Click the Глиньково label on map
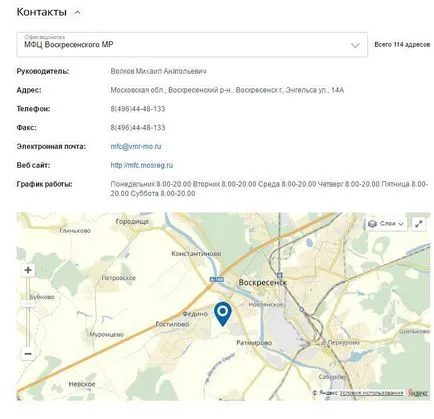Viewport: 434px width, 419px height. click(75, 230)
